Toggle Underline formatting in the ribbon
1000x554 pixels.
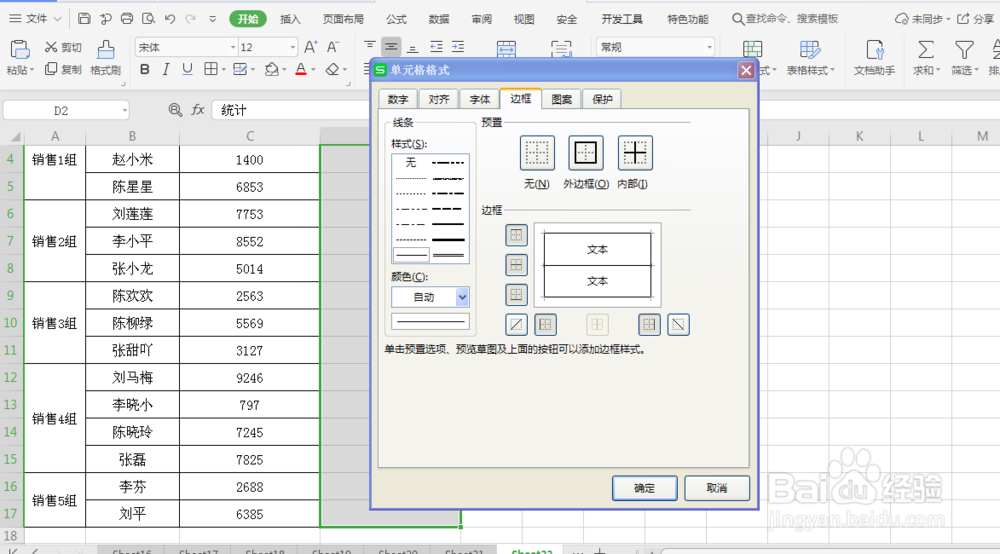[x=187, y=69]
